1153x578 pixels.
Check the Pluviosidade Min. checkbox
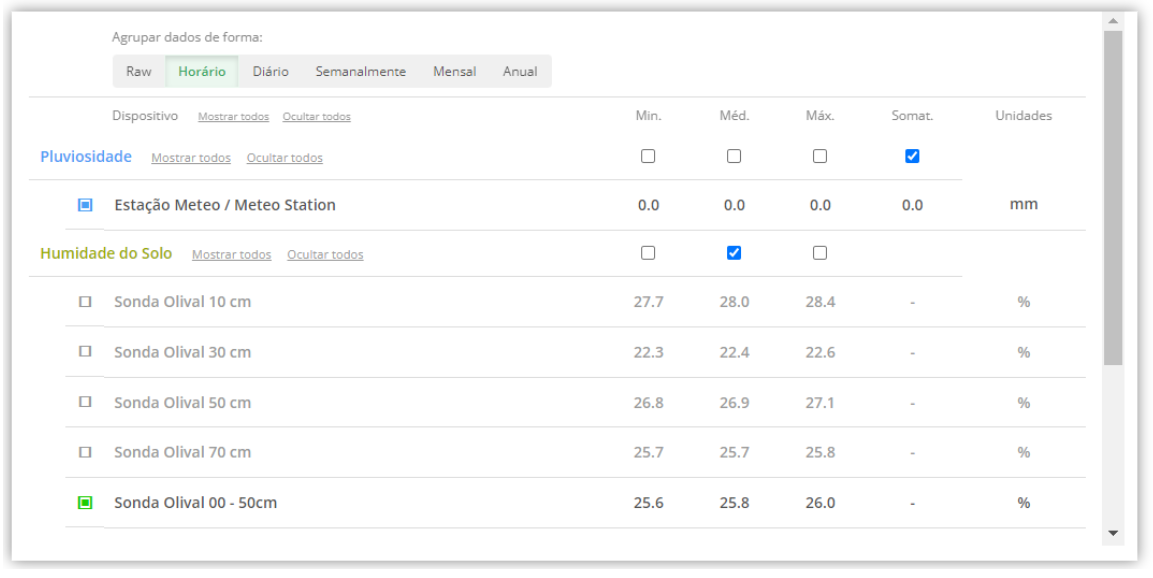tap(648, 156)
